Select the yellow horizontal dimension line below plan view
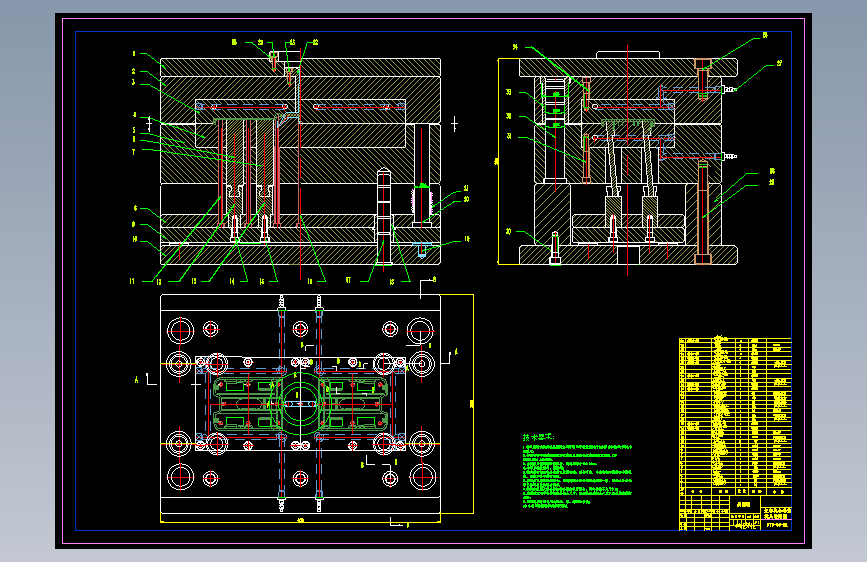The image size is (867, 562). [x=300, y=521]
